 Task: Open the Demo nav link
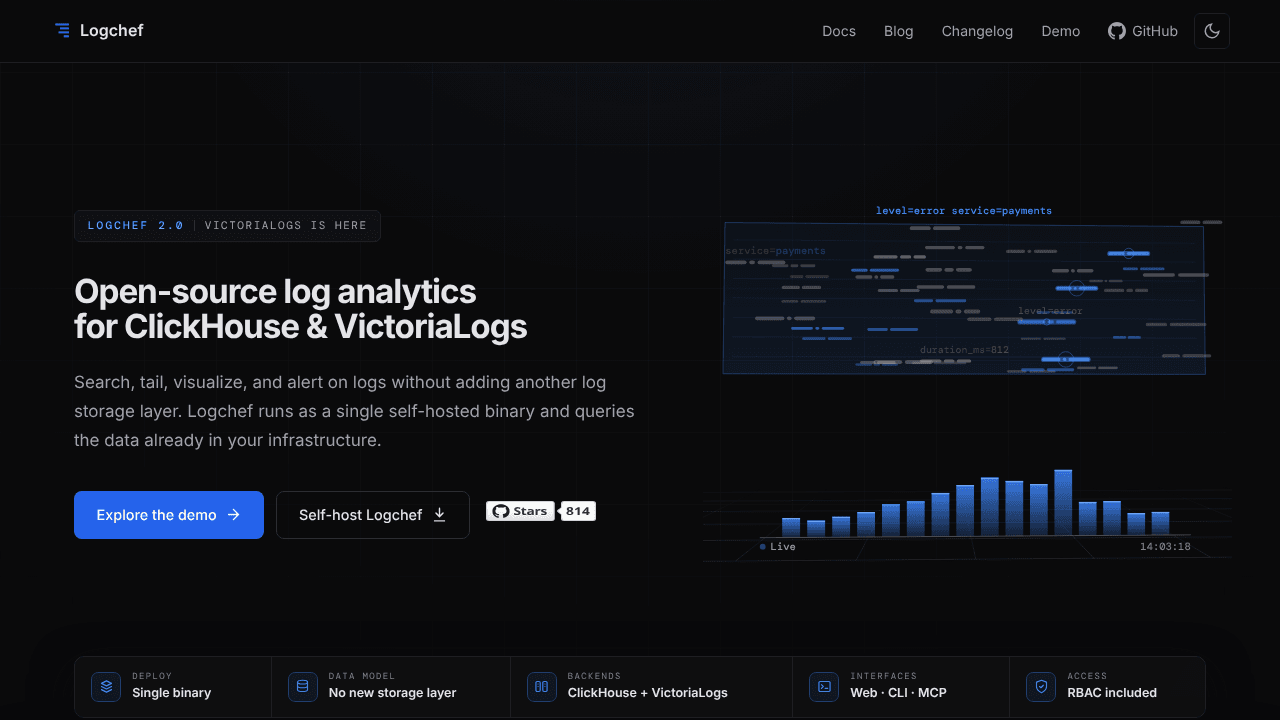pyautogui.click(x=1061, y=31)
